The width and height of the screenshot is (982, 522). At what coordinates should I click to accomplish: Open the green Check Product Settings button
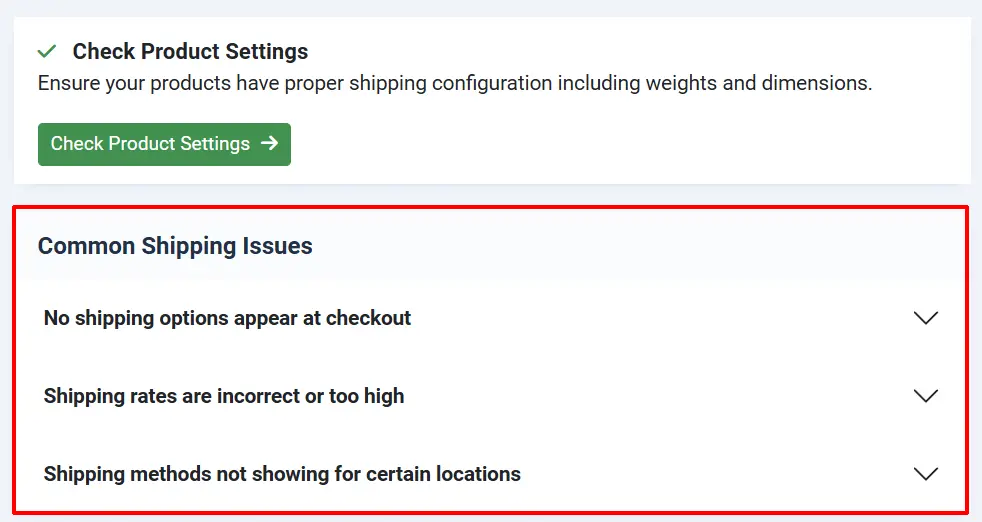[x=164, y=144]
